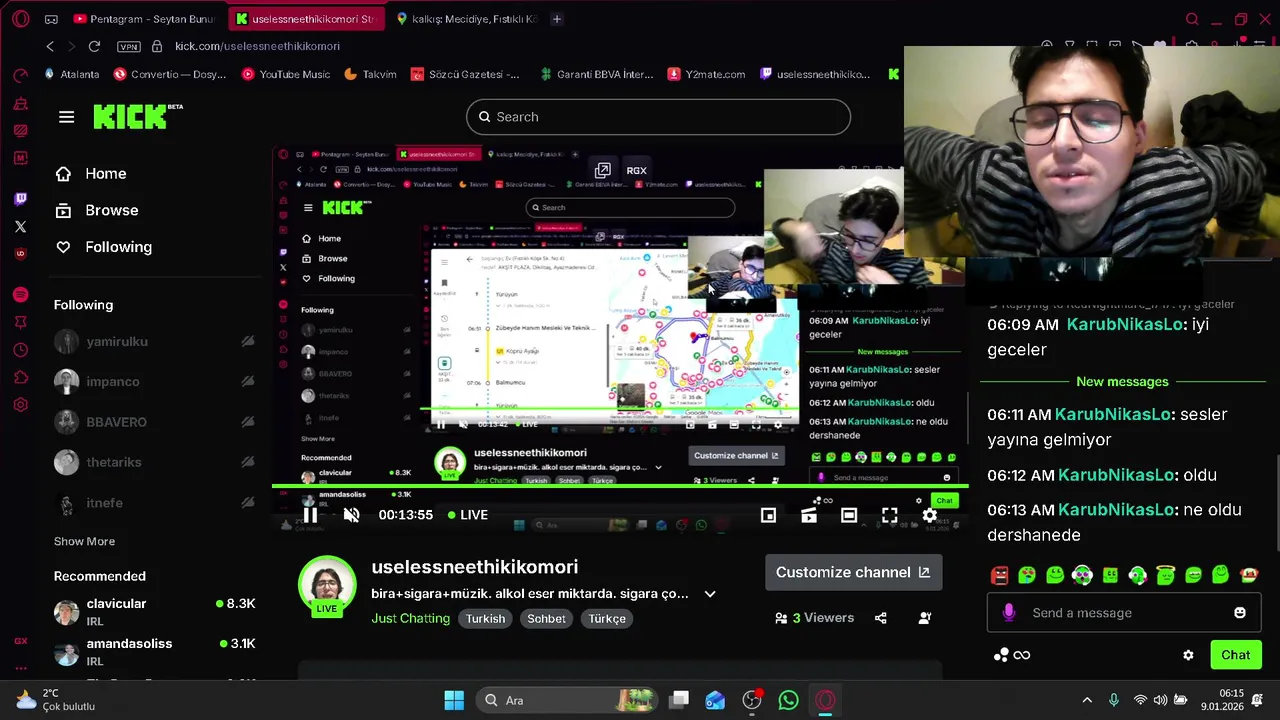Open mini player mode icon
The height and width of the screenshot is (720, 1280).
pyautogui.click(x=768, y=515)
